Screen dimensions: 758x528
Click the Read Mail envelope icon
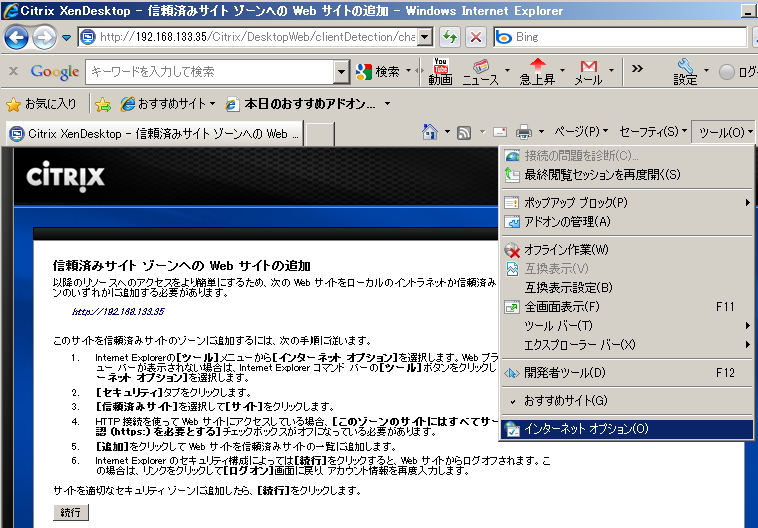point(500,132)
